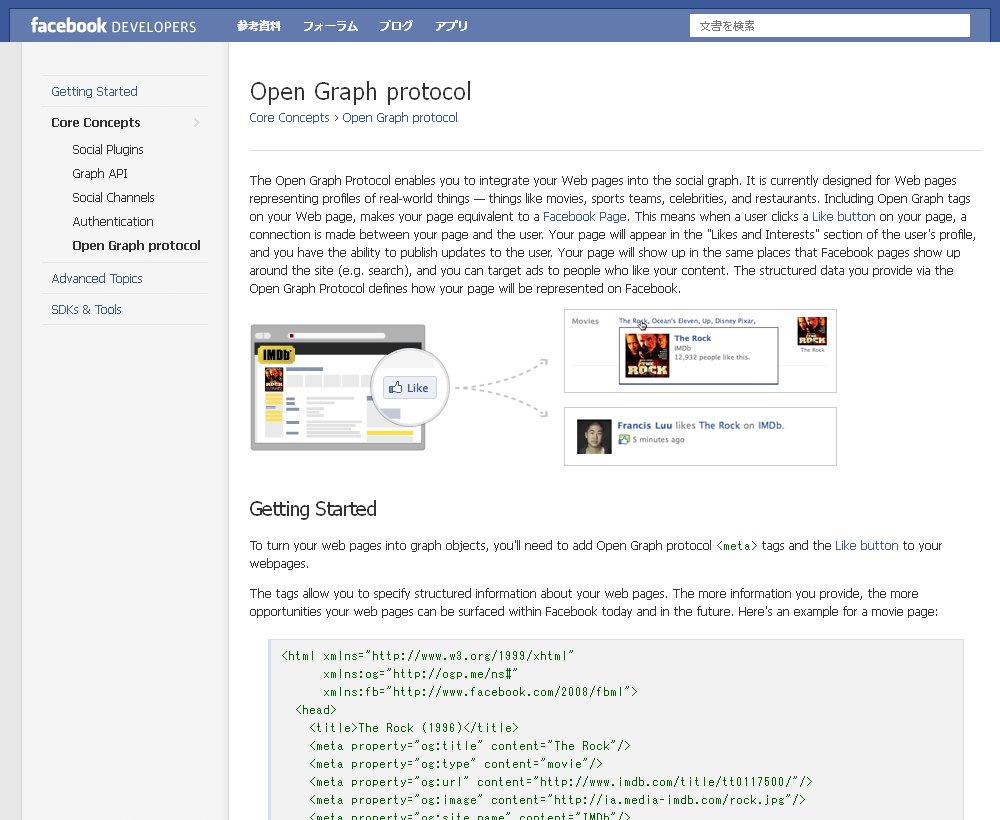Viewport: 1000px width, 820px height.
Task: Open the Social Channels sidebar item
Action: point(113,198)
